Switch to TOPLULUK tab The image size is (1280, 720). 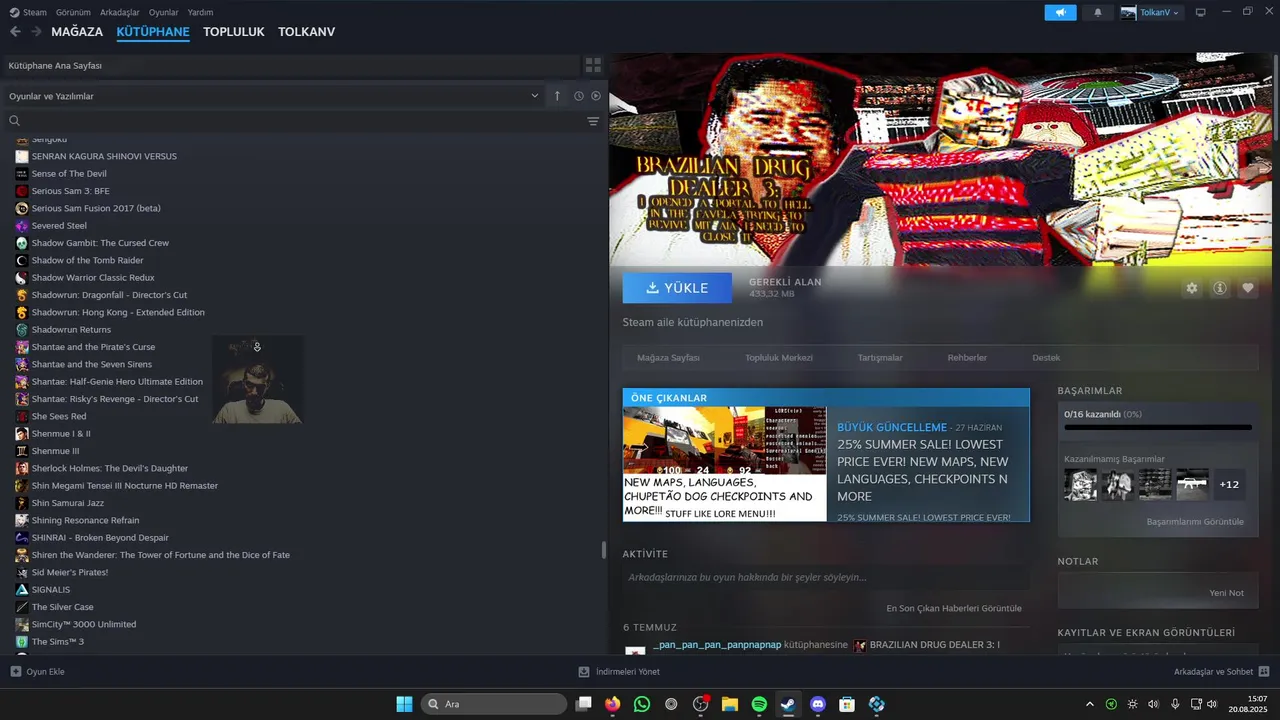coord(234,32)
